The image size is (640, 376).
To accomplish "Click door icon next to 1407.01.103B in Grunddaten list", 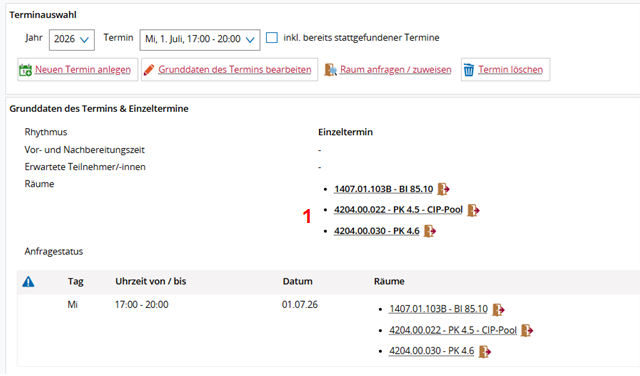I will click(443, 189).
